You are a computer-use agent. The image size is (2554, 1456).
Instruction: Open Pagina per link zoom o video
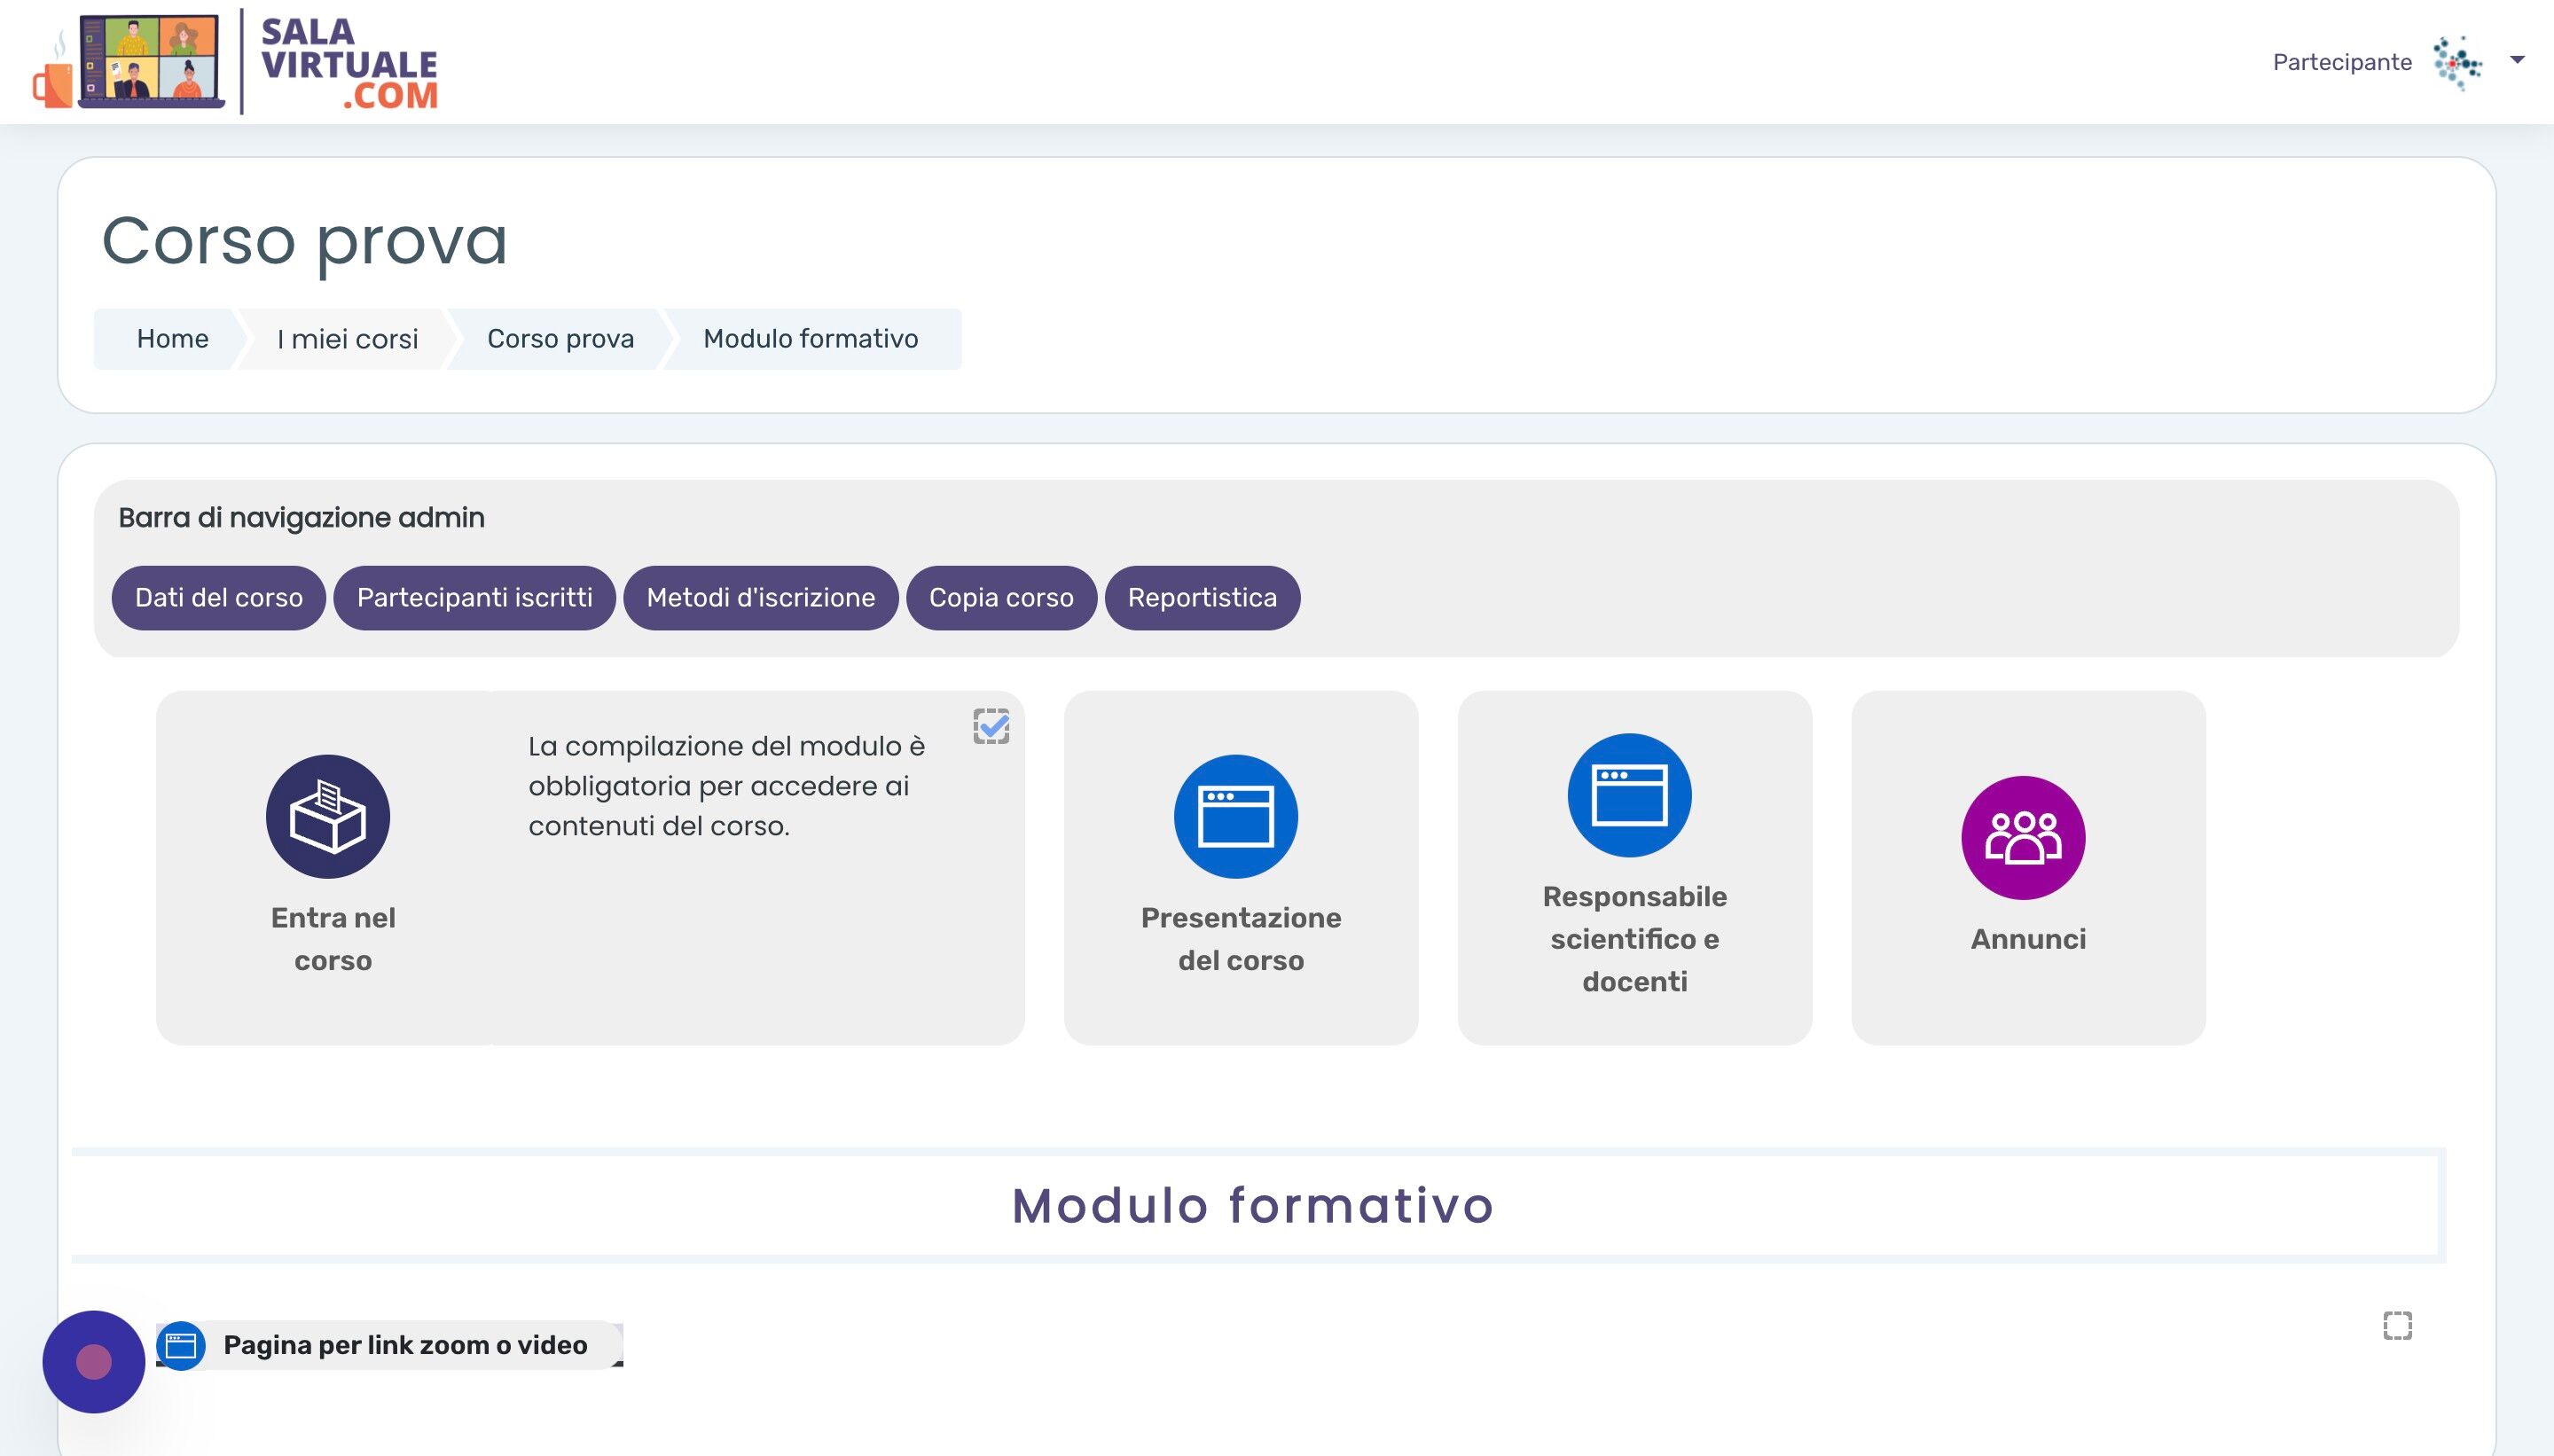click(405, 1345)
